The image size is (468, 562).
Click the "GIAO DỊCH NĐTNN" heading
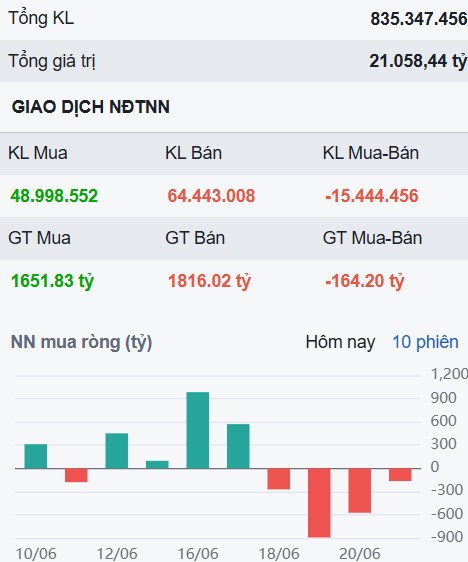[x=91, y=107]
